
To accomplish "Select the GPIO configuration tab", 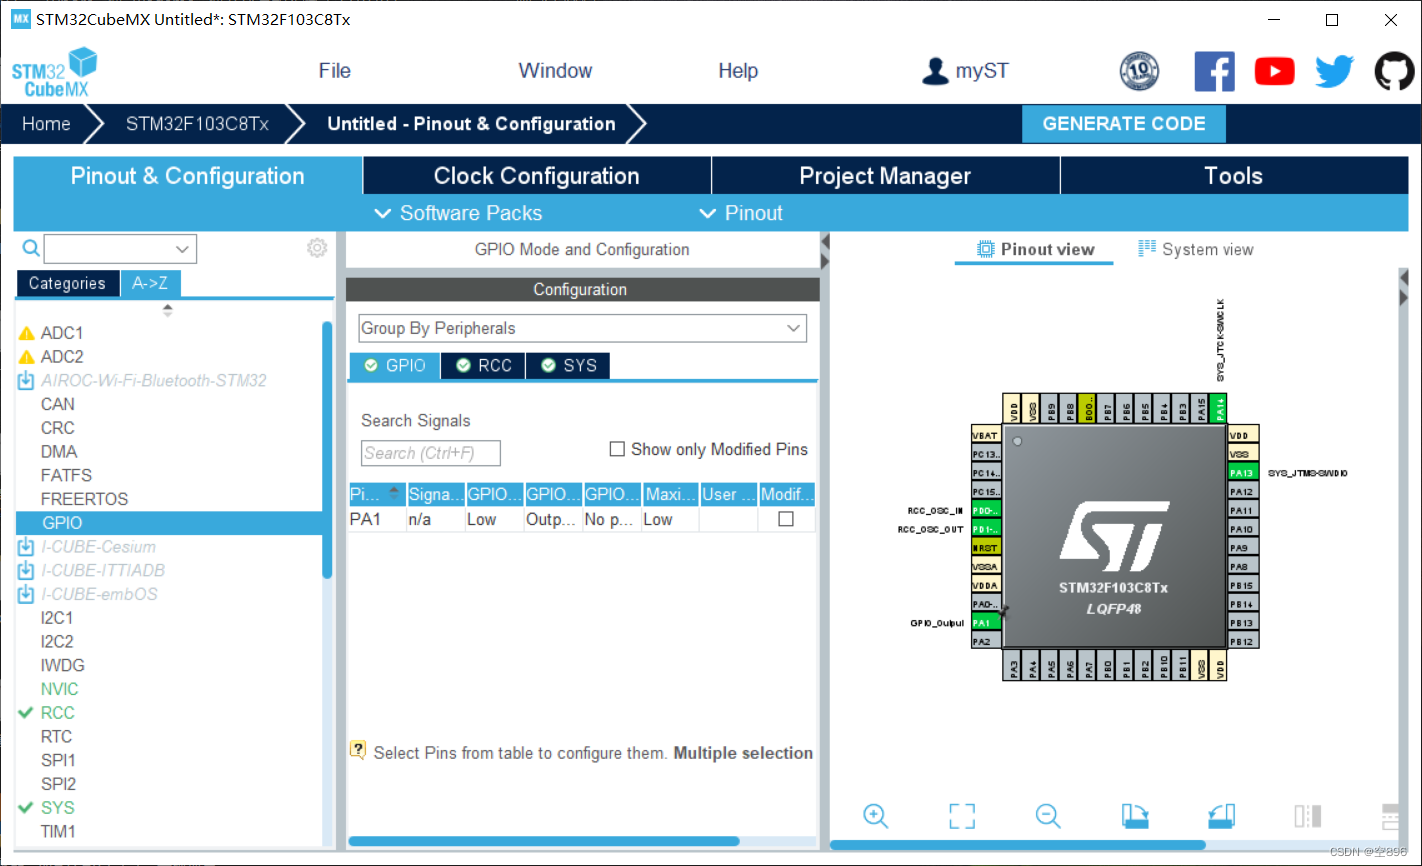I will coord(395,366).
